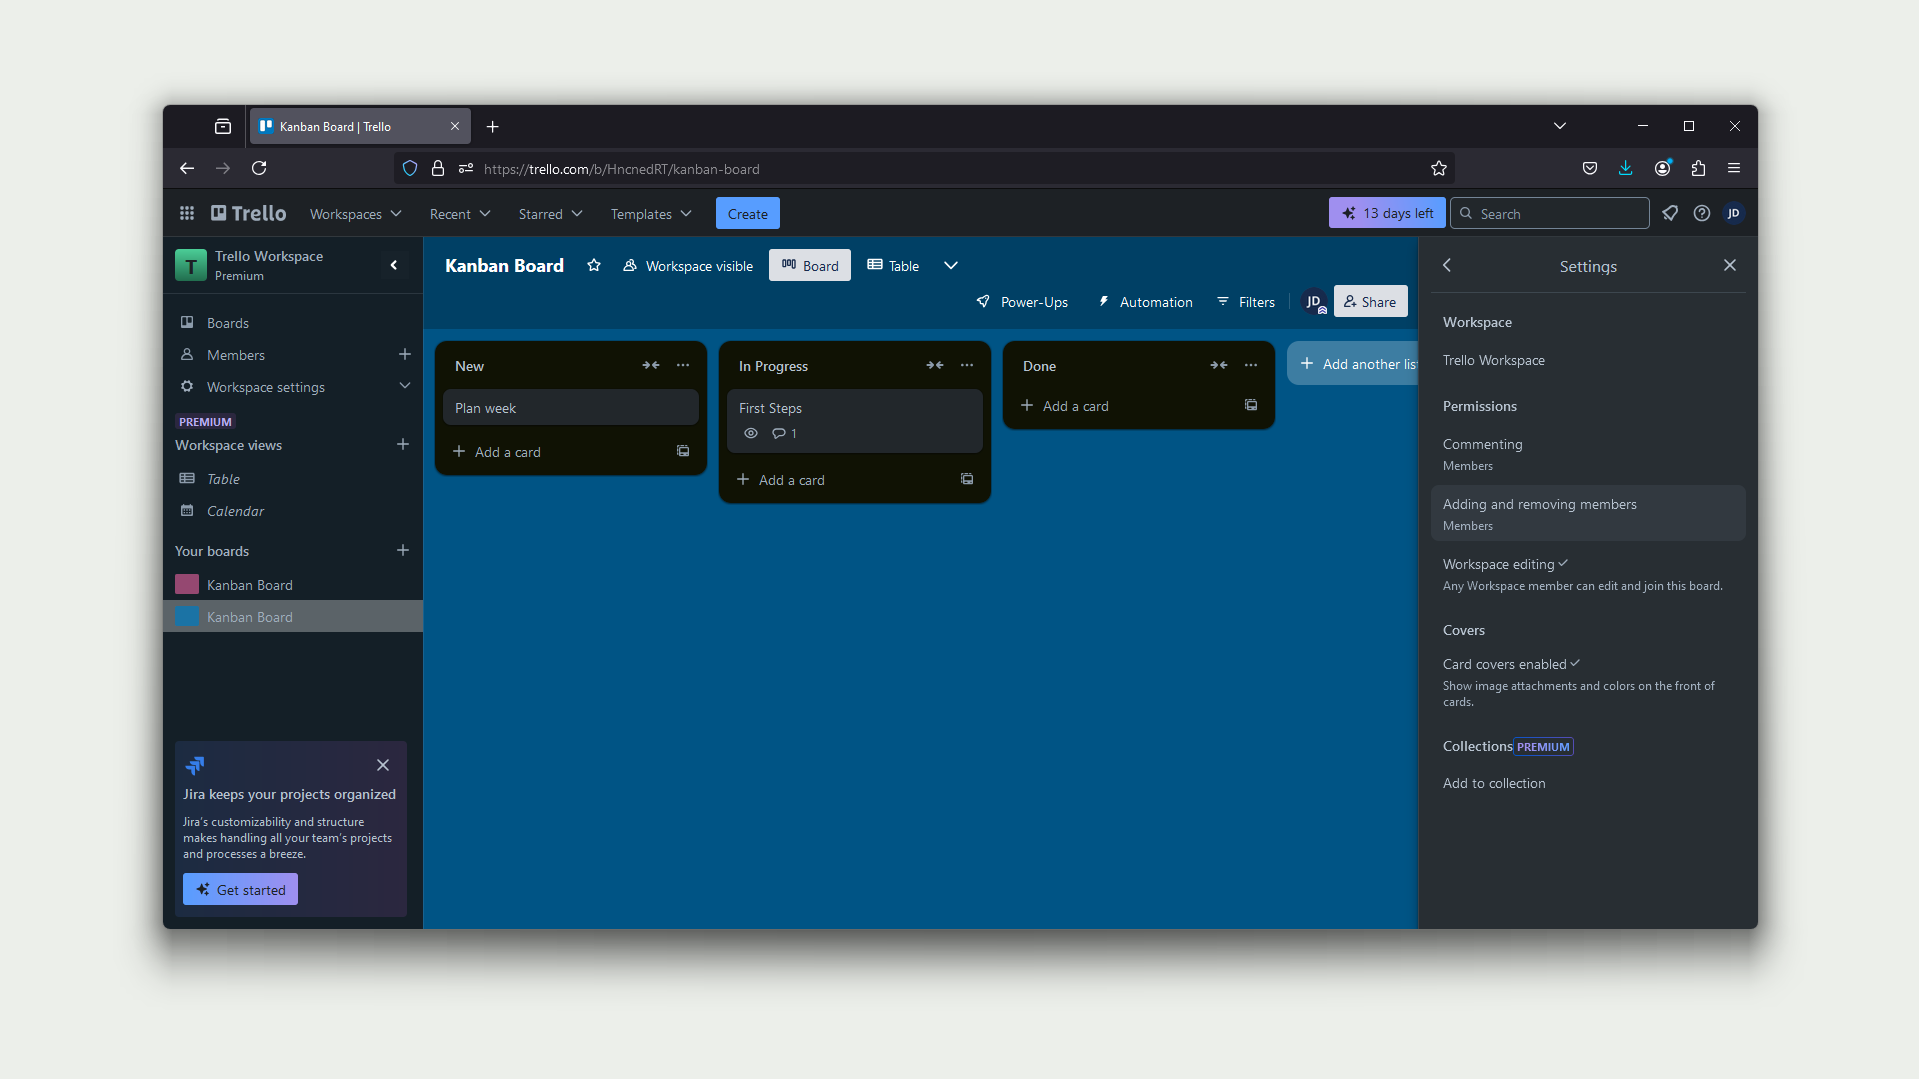Image resolution: width=1919 pixels, height=1079 pixels.
Task: Click the Create button
Action: 748,213
